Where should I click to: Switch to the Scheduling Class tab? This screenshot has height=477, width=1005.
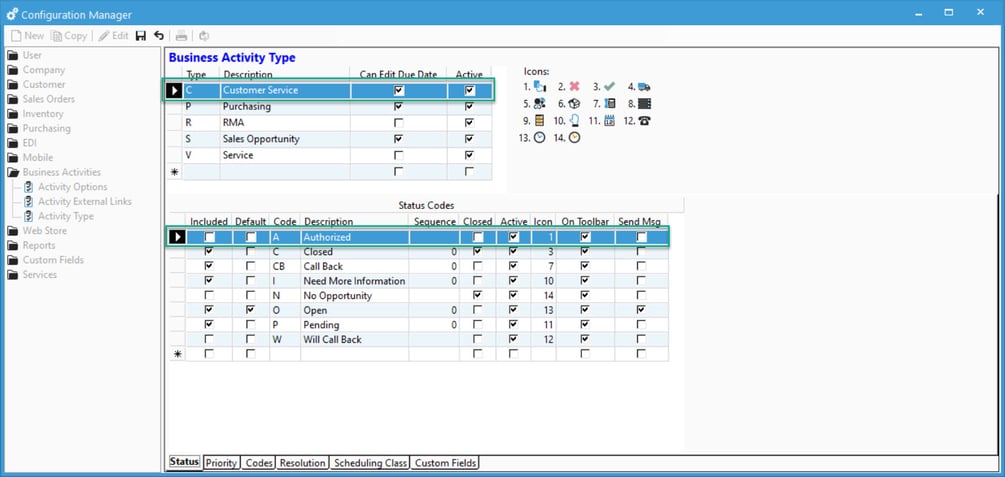click(x=370, y=463)
